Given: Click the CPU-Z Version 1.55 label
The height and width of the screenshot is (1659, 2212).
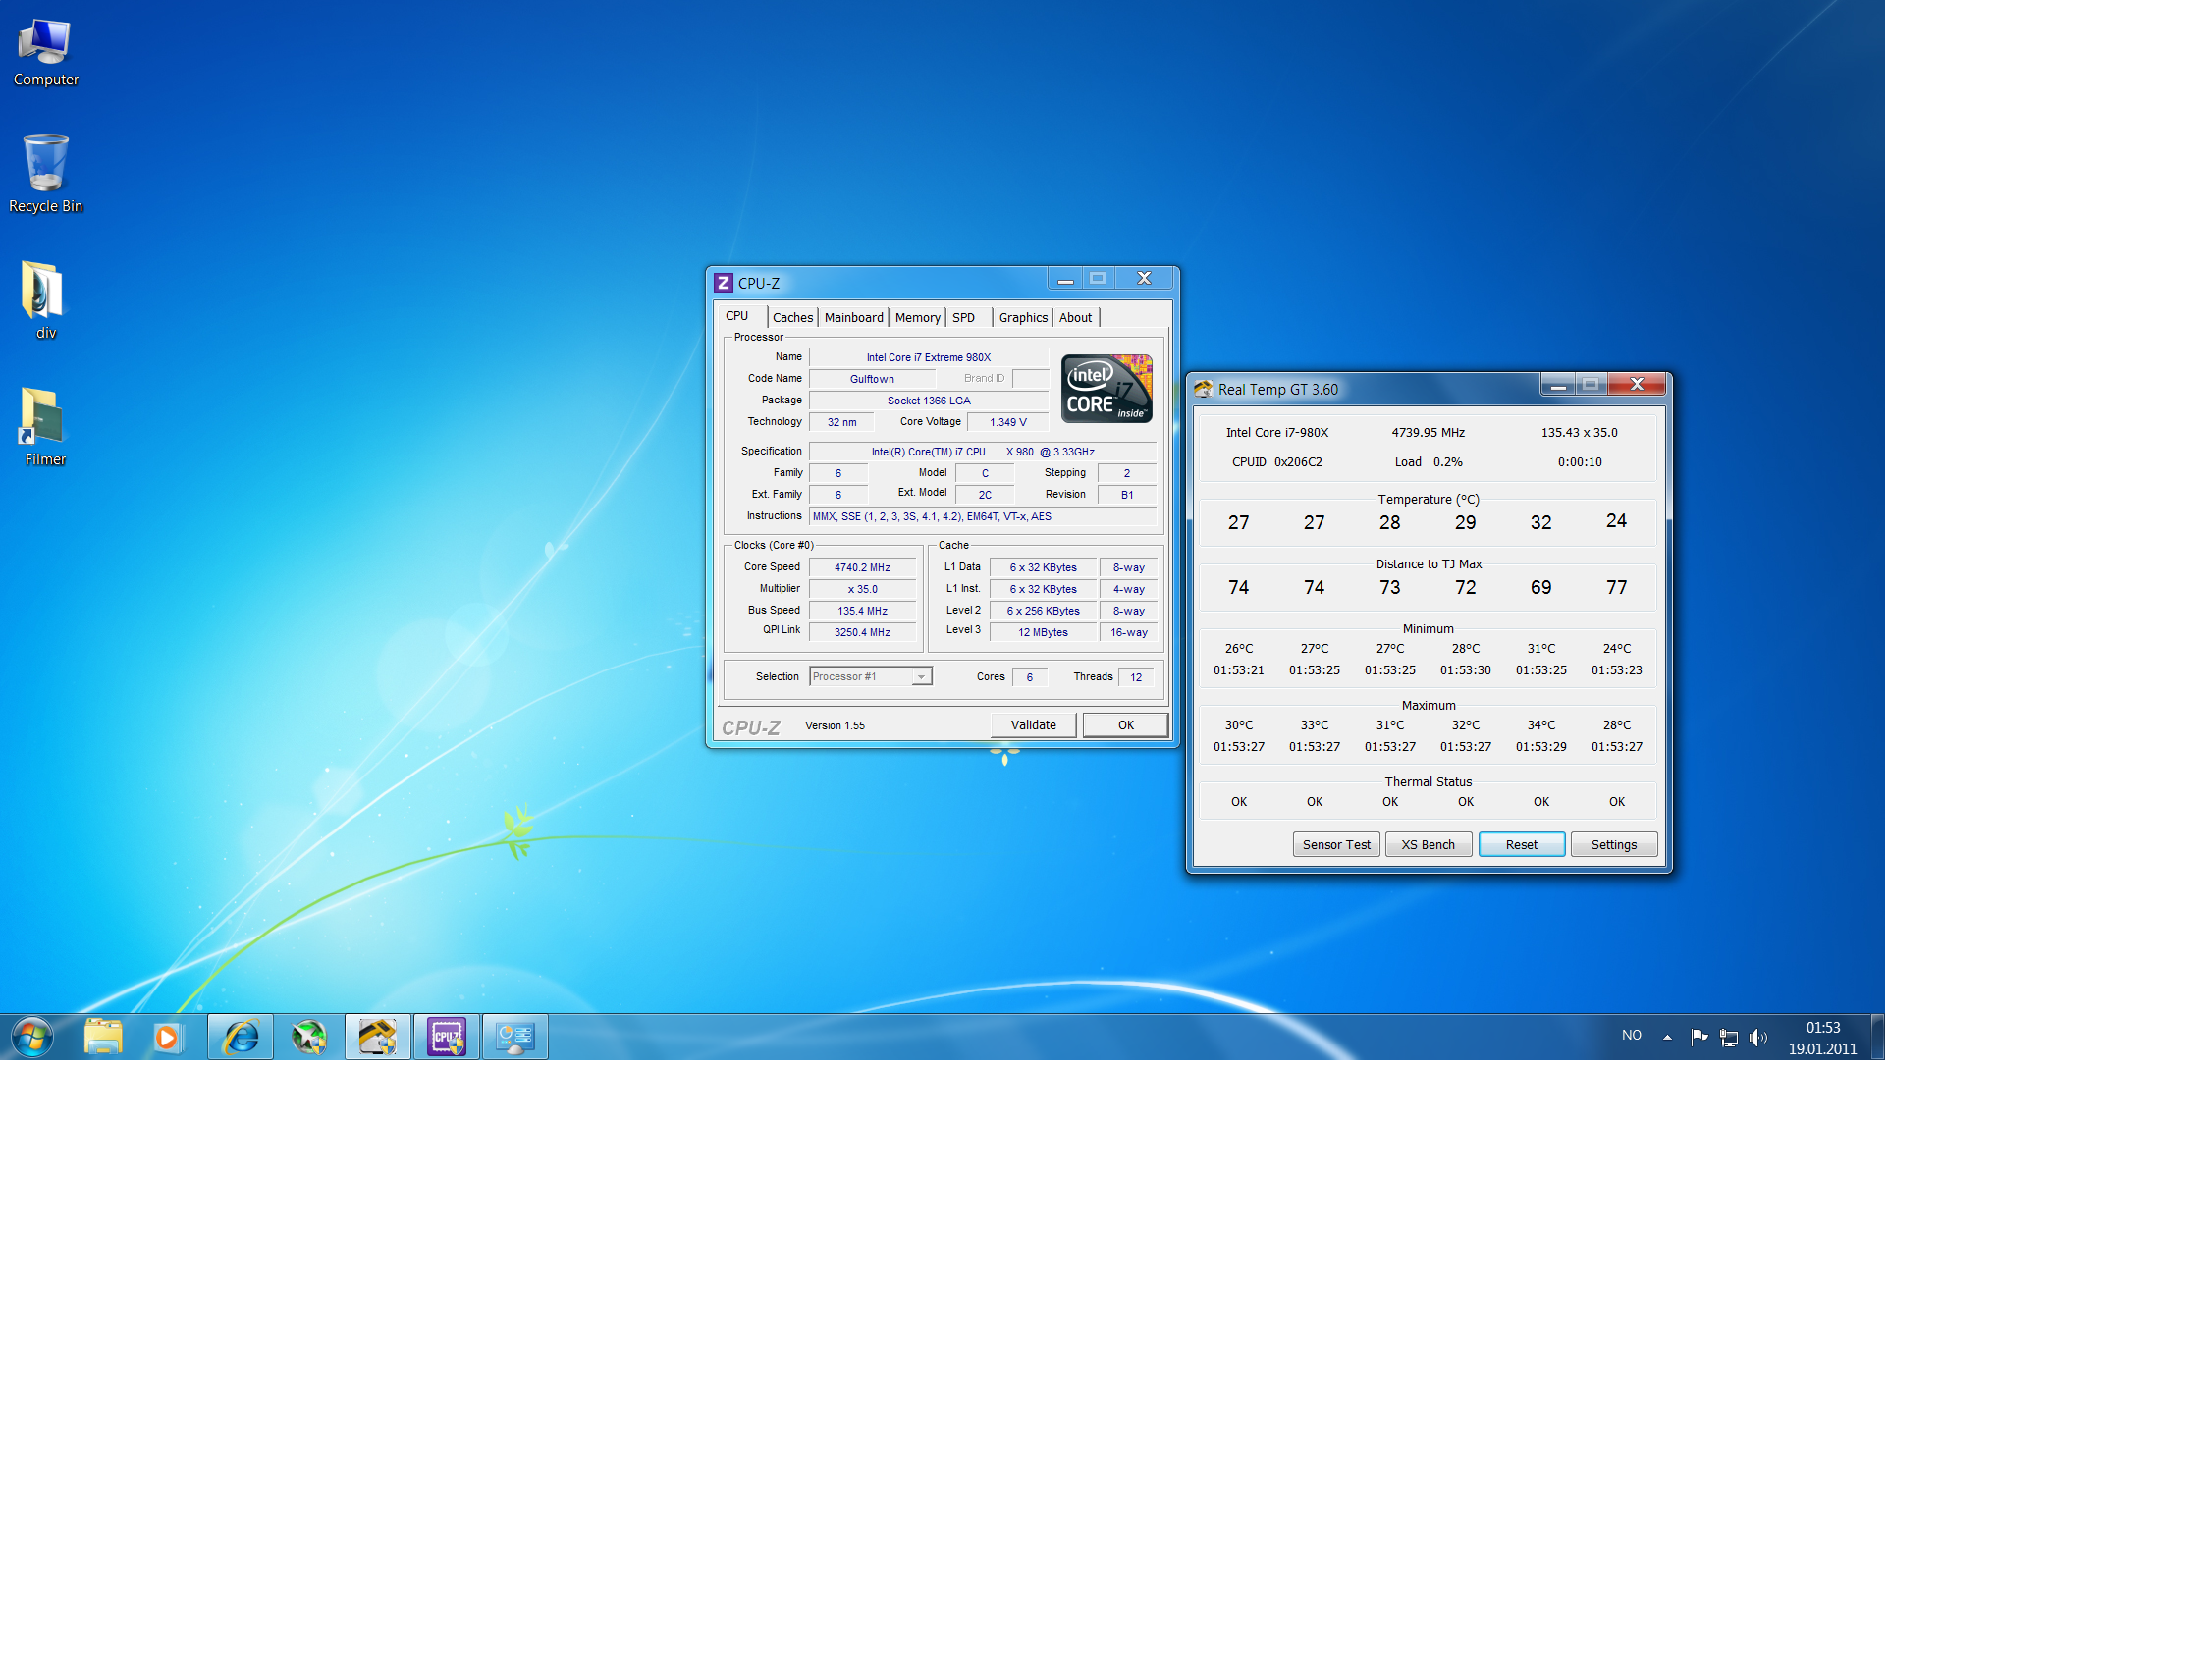Looking at the screenshot, I should click(834, 726).
